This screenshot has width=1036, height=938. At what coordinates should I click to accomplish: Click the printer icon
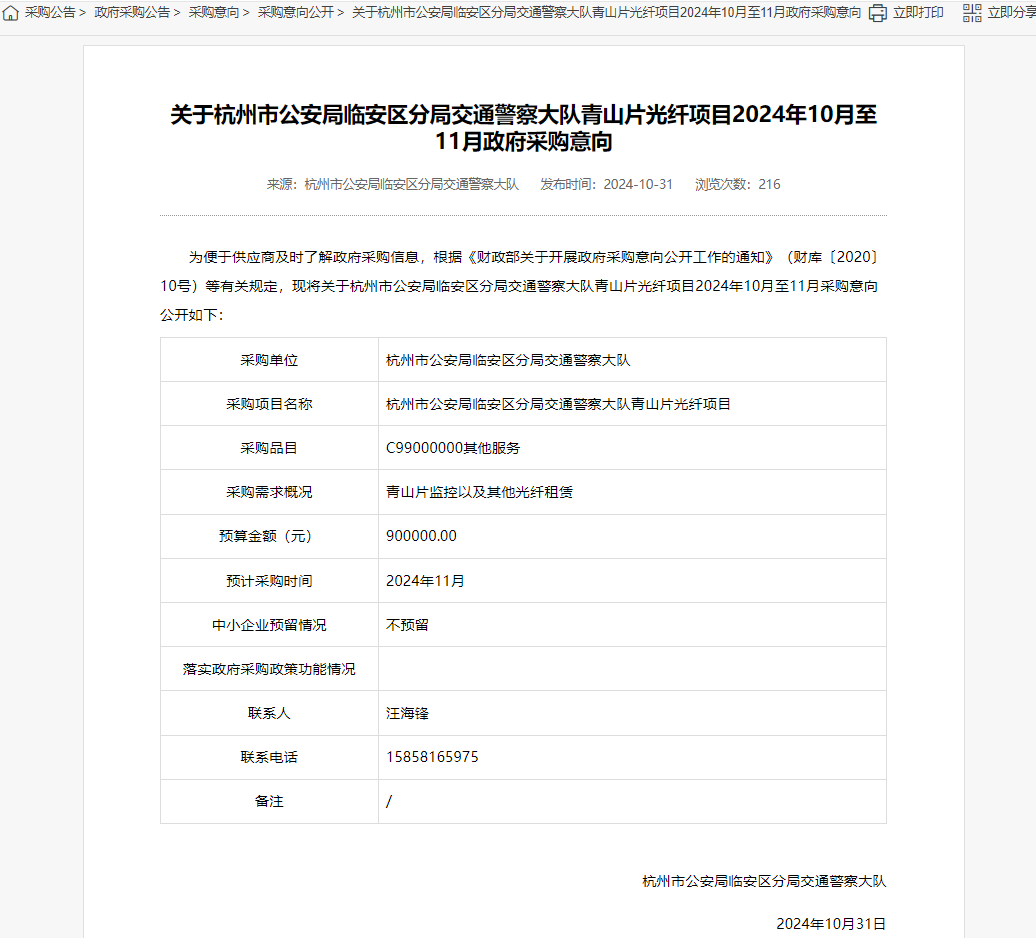(877, 13)
